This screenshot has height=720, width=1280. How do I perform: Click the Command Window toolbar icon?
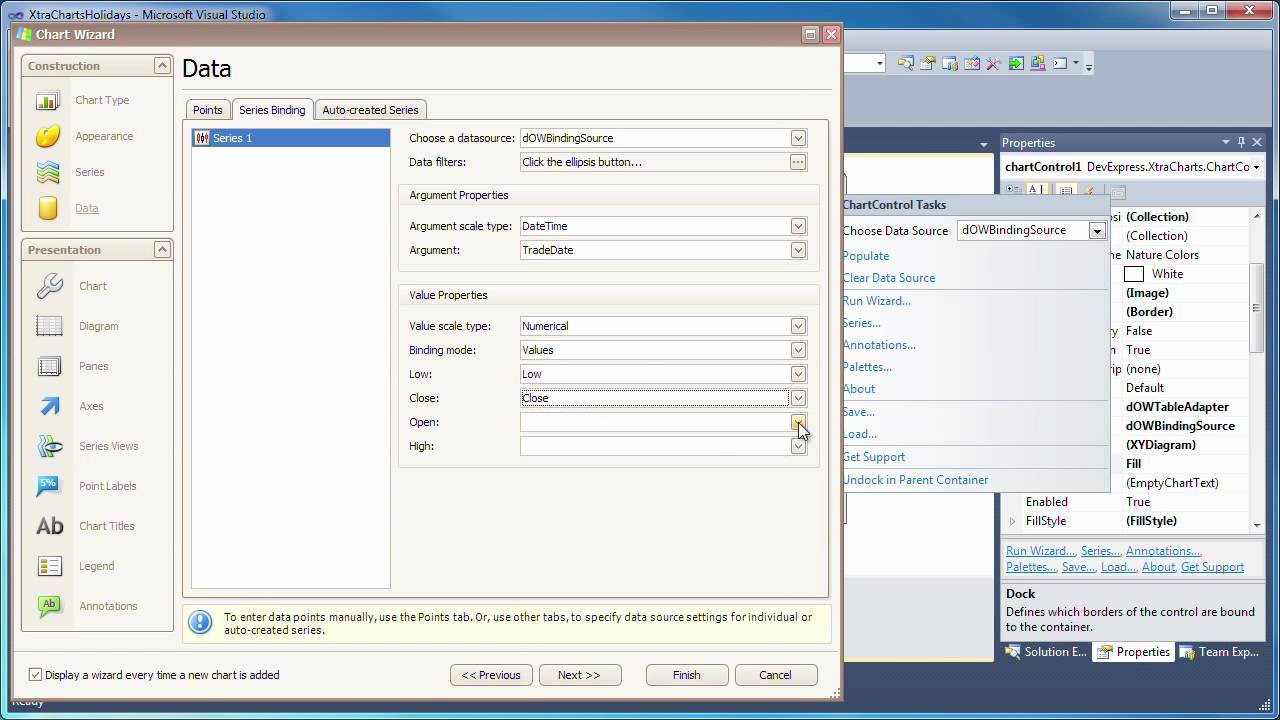coord(1060,64)
